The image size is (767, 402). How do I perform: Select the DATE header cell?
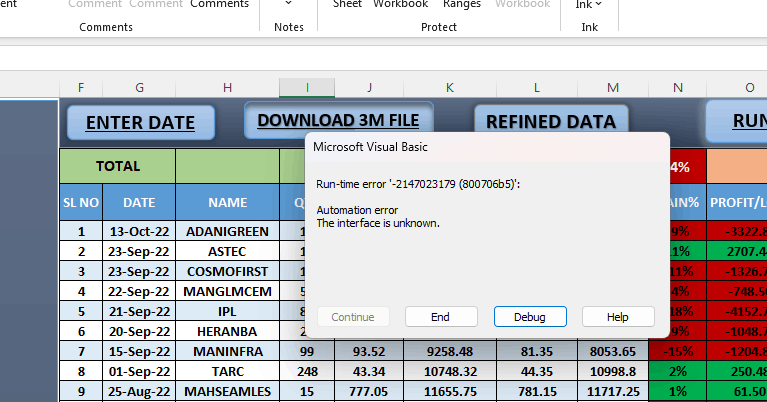[139, 202]
